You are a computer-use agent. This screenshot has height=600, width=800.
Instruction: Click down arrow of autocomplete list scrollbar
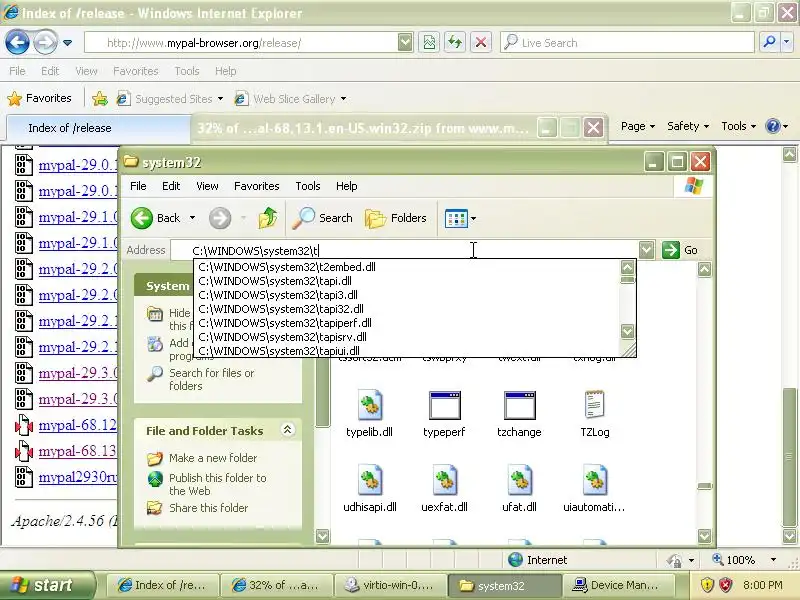coord(628,332)
